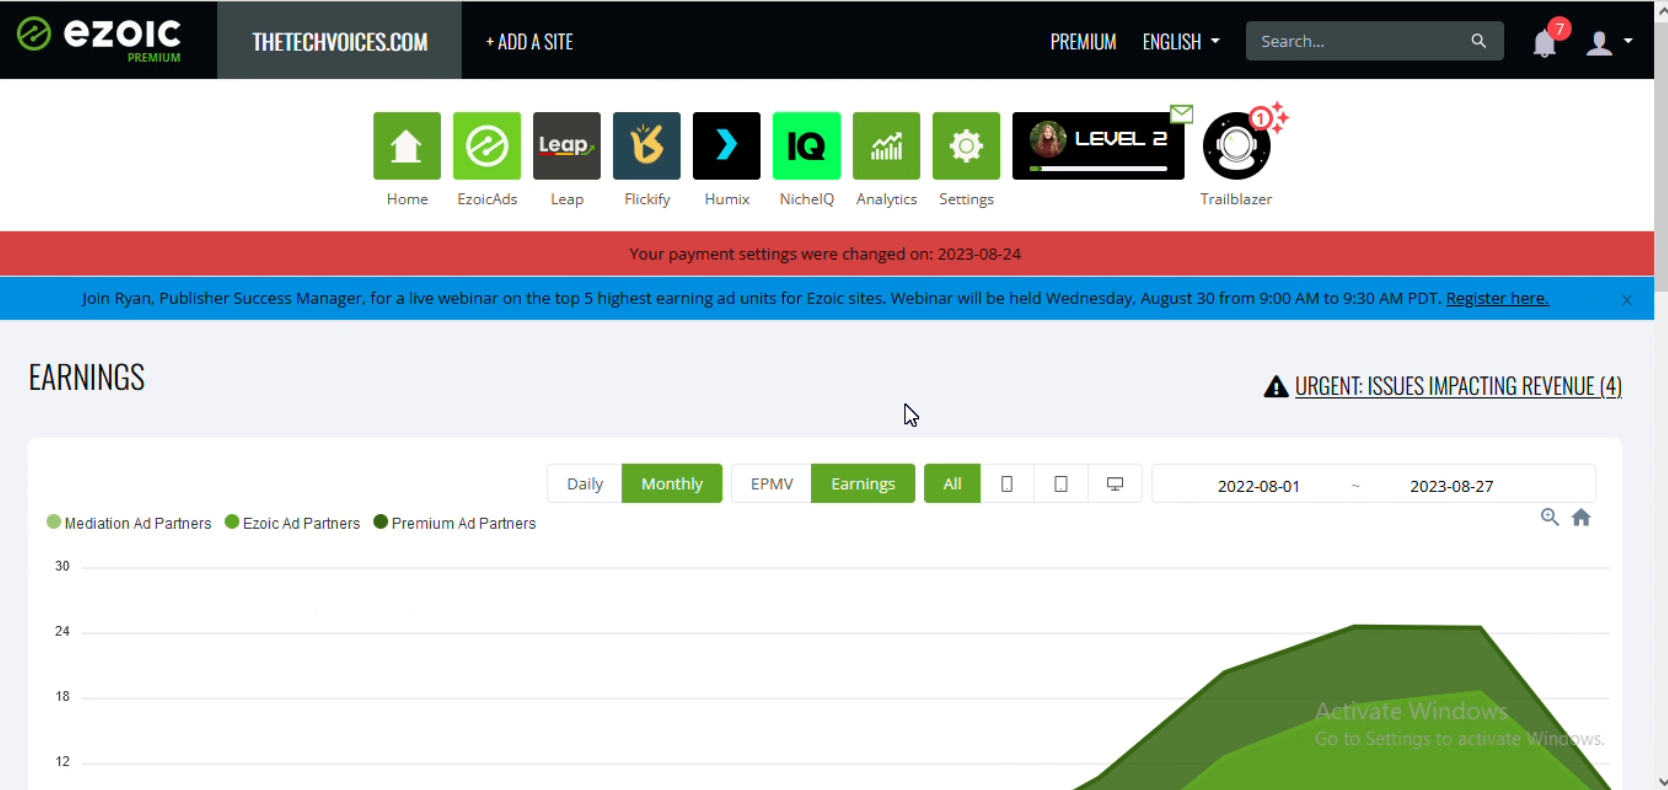Open the Settings gear icon
The width and height of the screenshot is (1668, 790).
point(966,146)
